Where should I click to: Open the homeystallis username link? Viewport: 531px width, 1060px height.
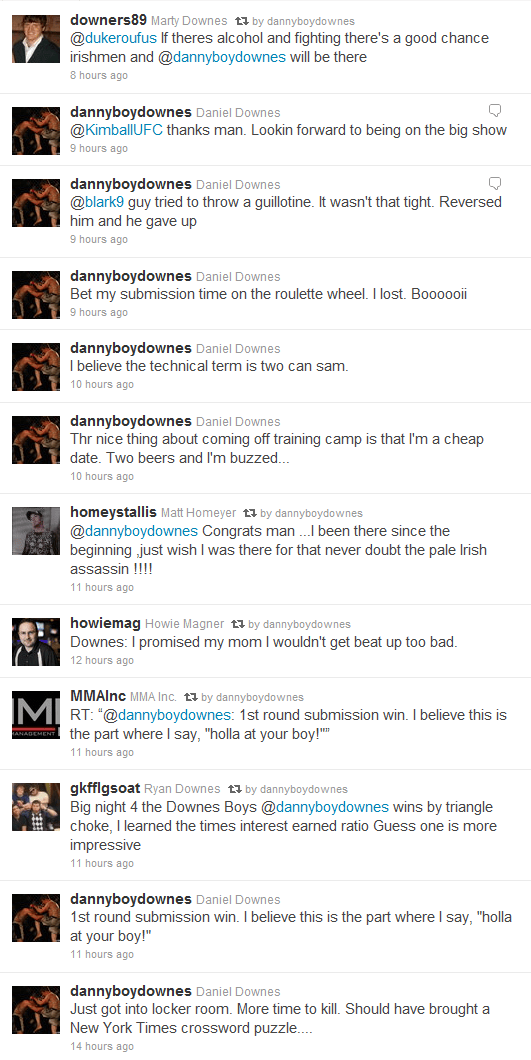point(113,512)
